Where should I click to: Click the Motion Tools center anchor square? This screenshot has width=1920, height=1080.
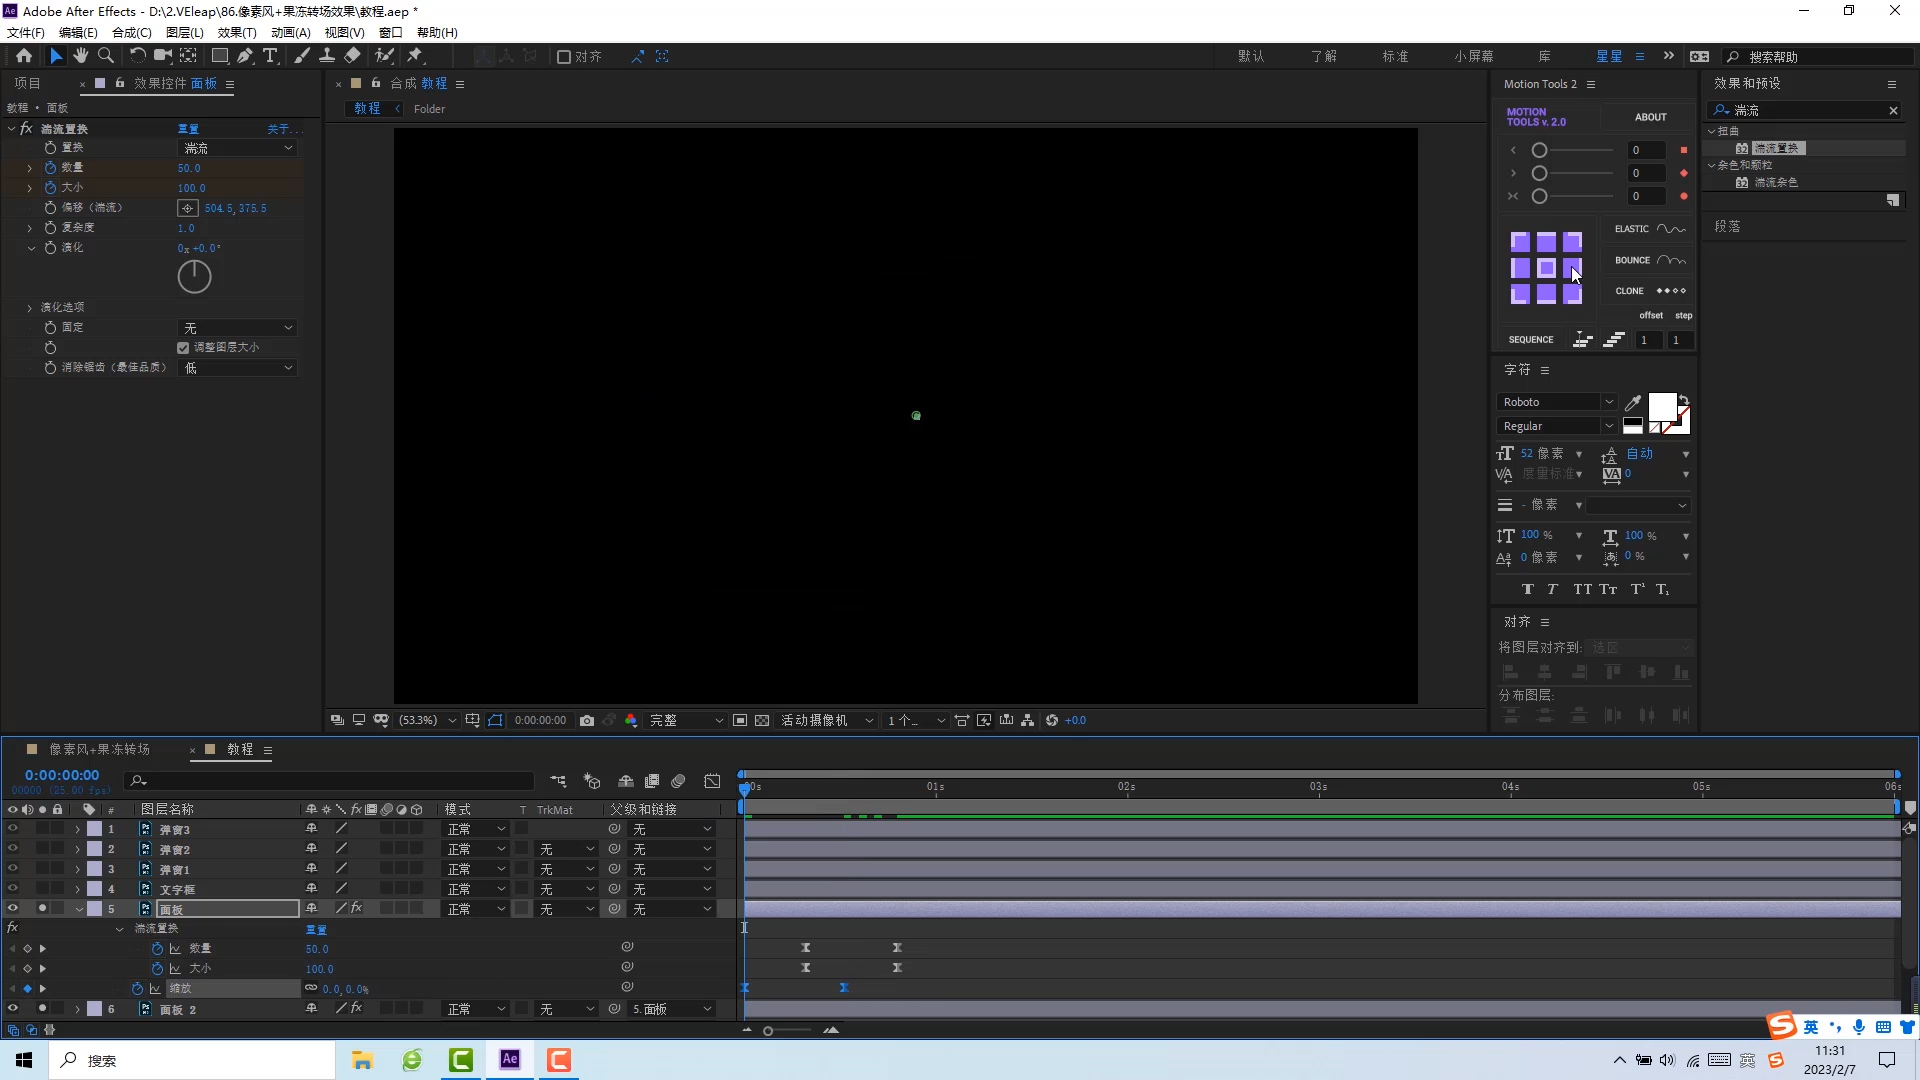(x=1546, y=268)
